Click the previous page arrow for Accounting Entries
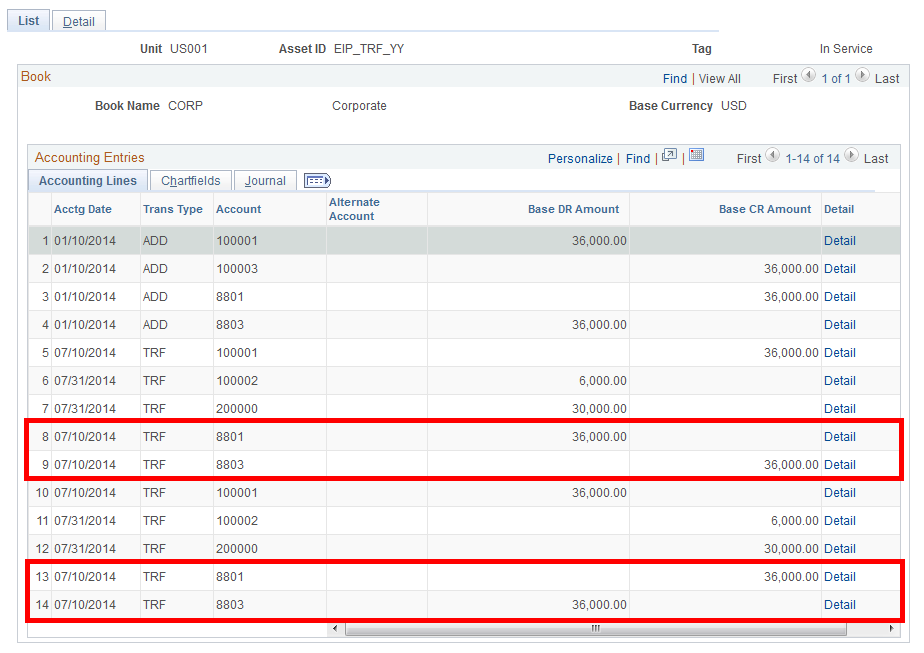The width and height of the screenshot is (924, 653). coord(772,157)
